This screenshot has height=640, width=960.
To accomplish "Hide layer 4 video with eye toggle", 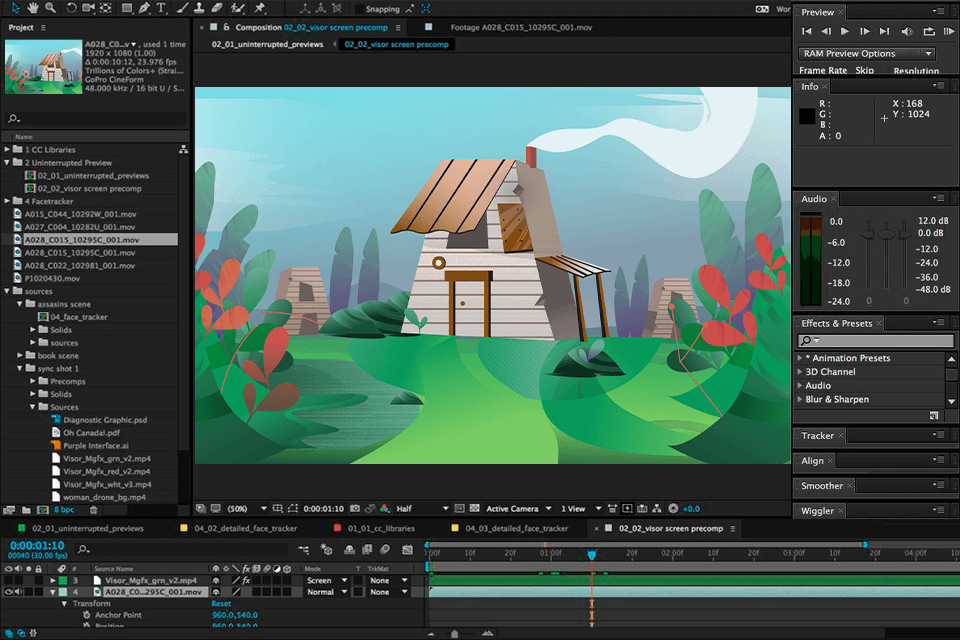I will 9,592.
